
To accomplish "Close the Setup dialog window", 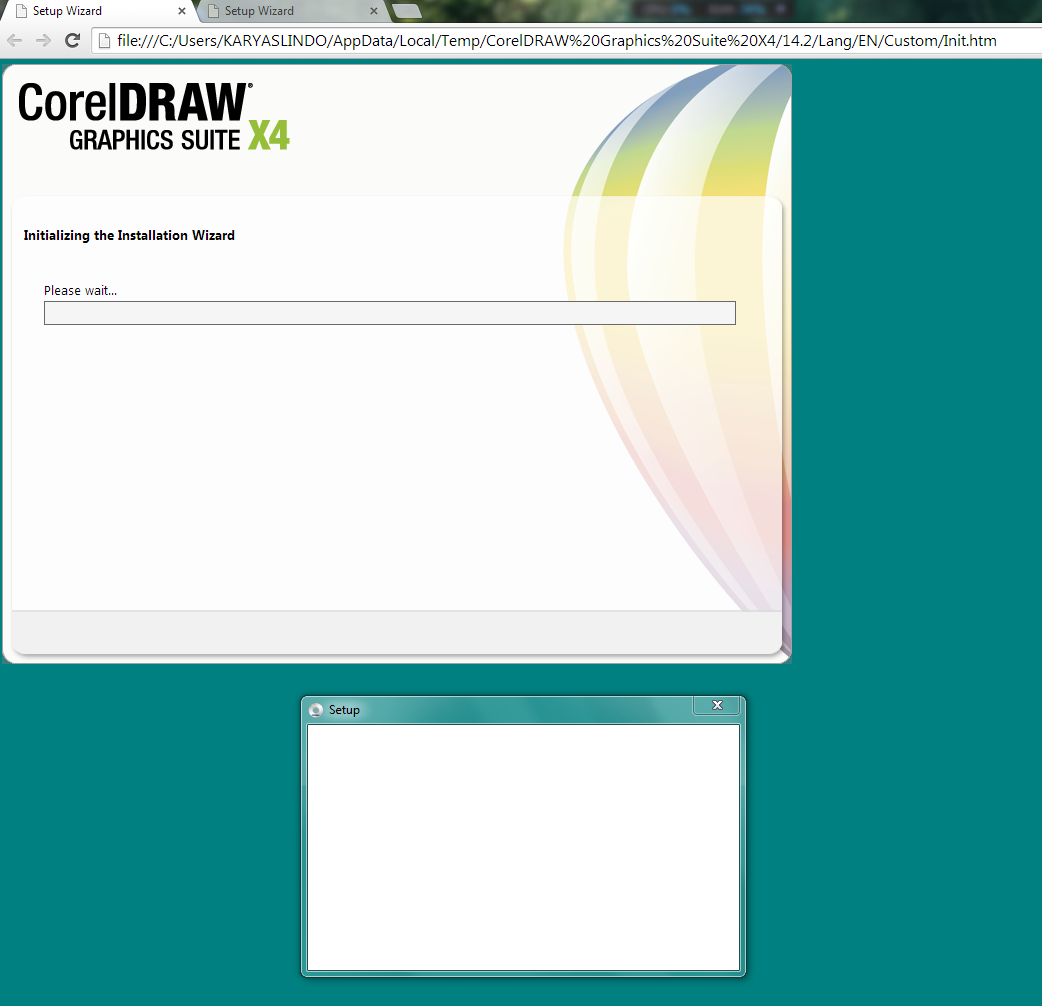I will 717,706.
